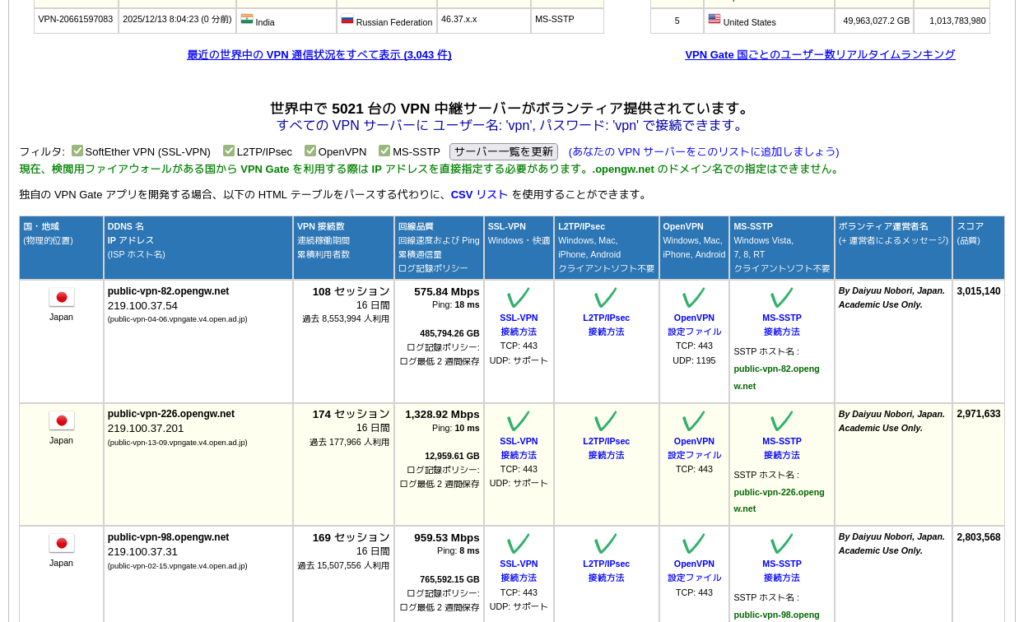Click the MS-SSTP checkmark for public-vpn-226
1024x622 pixels.
pyautogui.click(x=779, y=420)
